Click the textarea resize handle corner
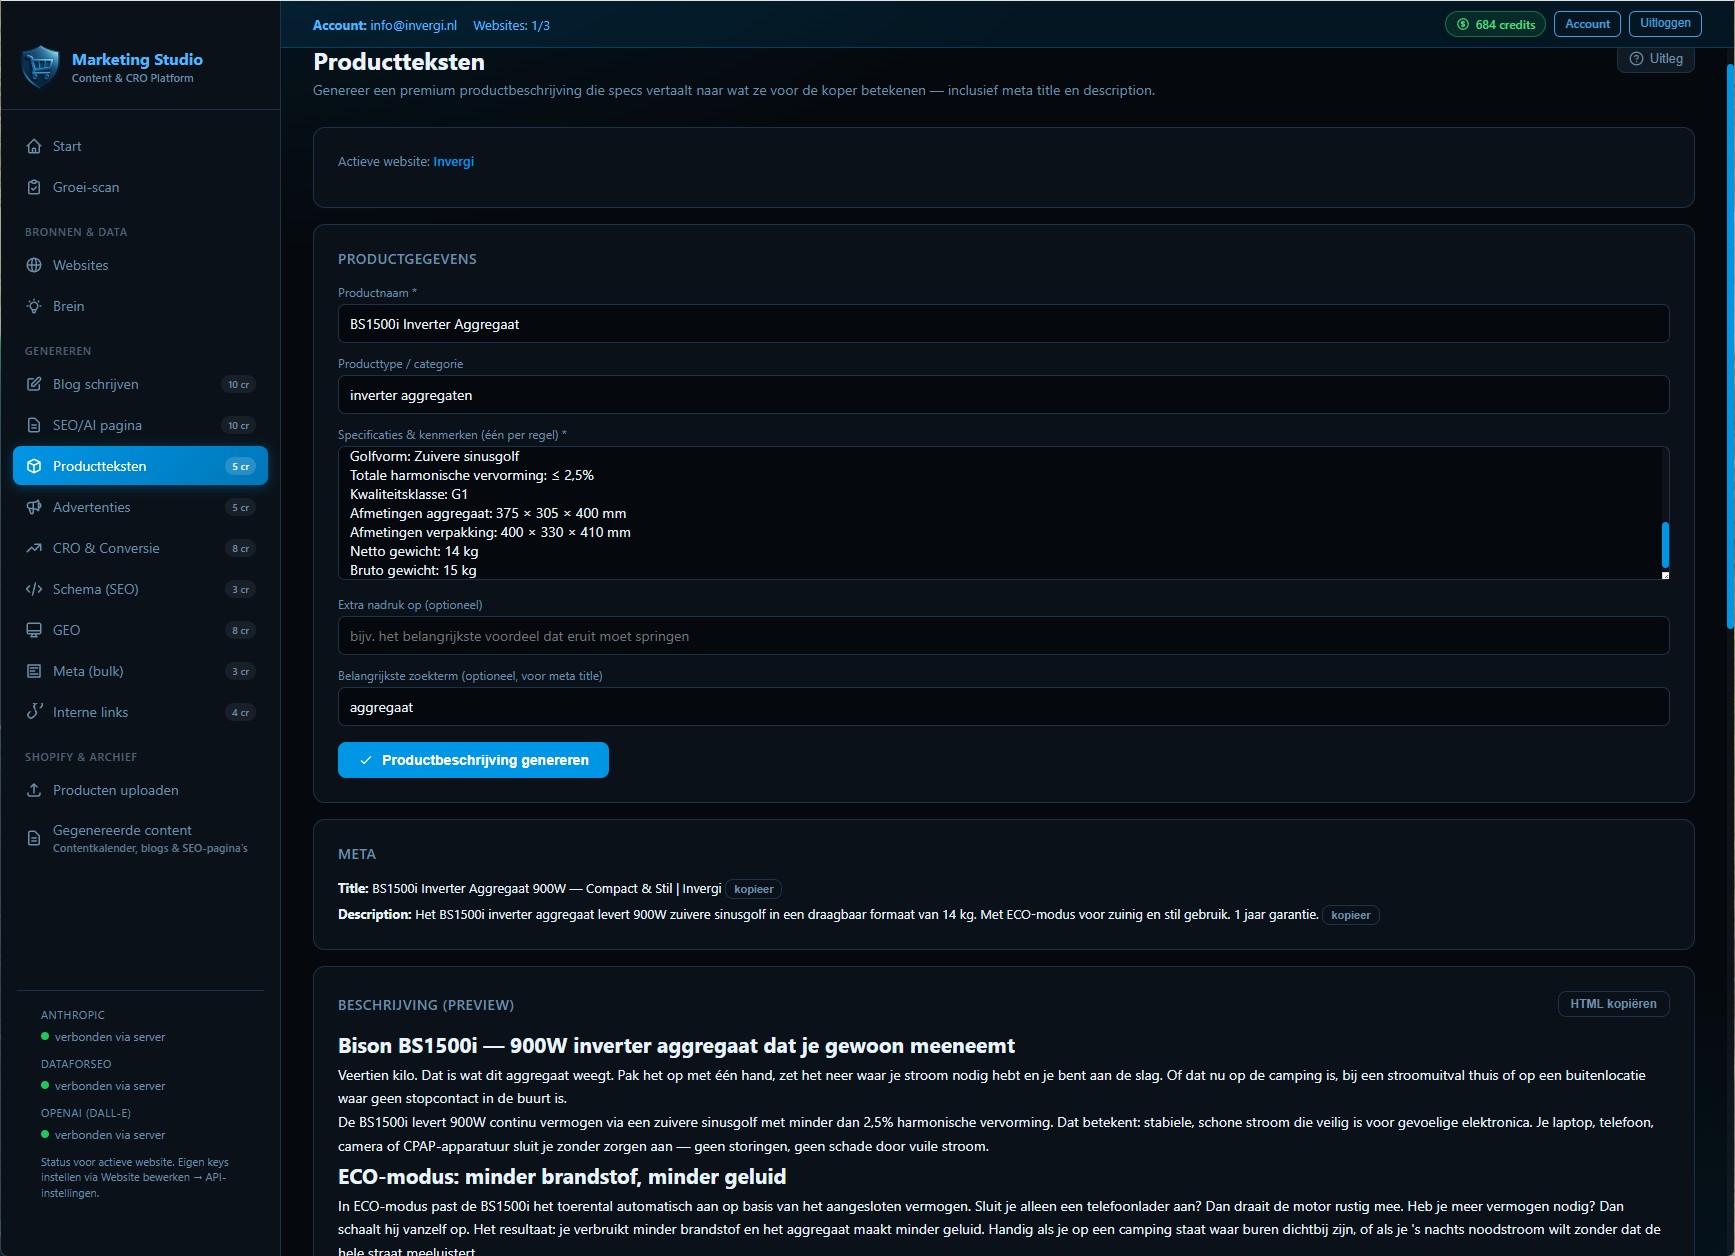Screen dimensions: 1735x1256 tap(1665, 575)
